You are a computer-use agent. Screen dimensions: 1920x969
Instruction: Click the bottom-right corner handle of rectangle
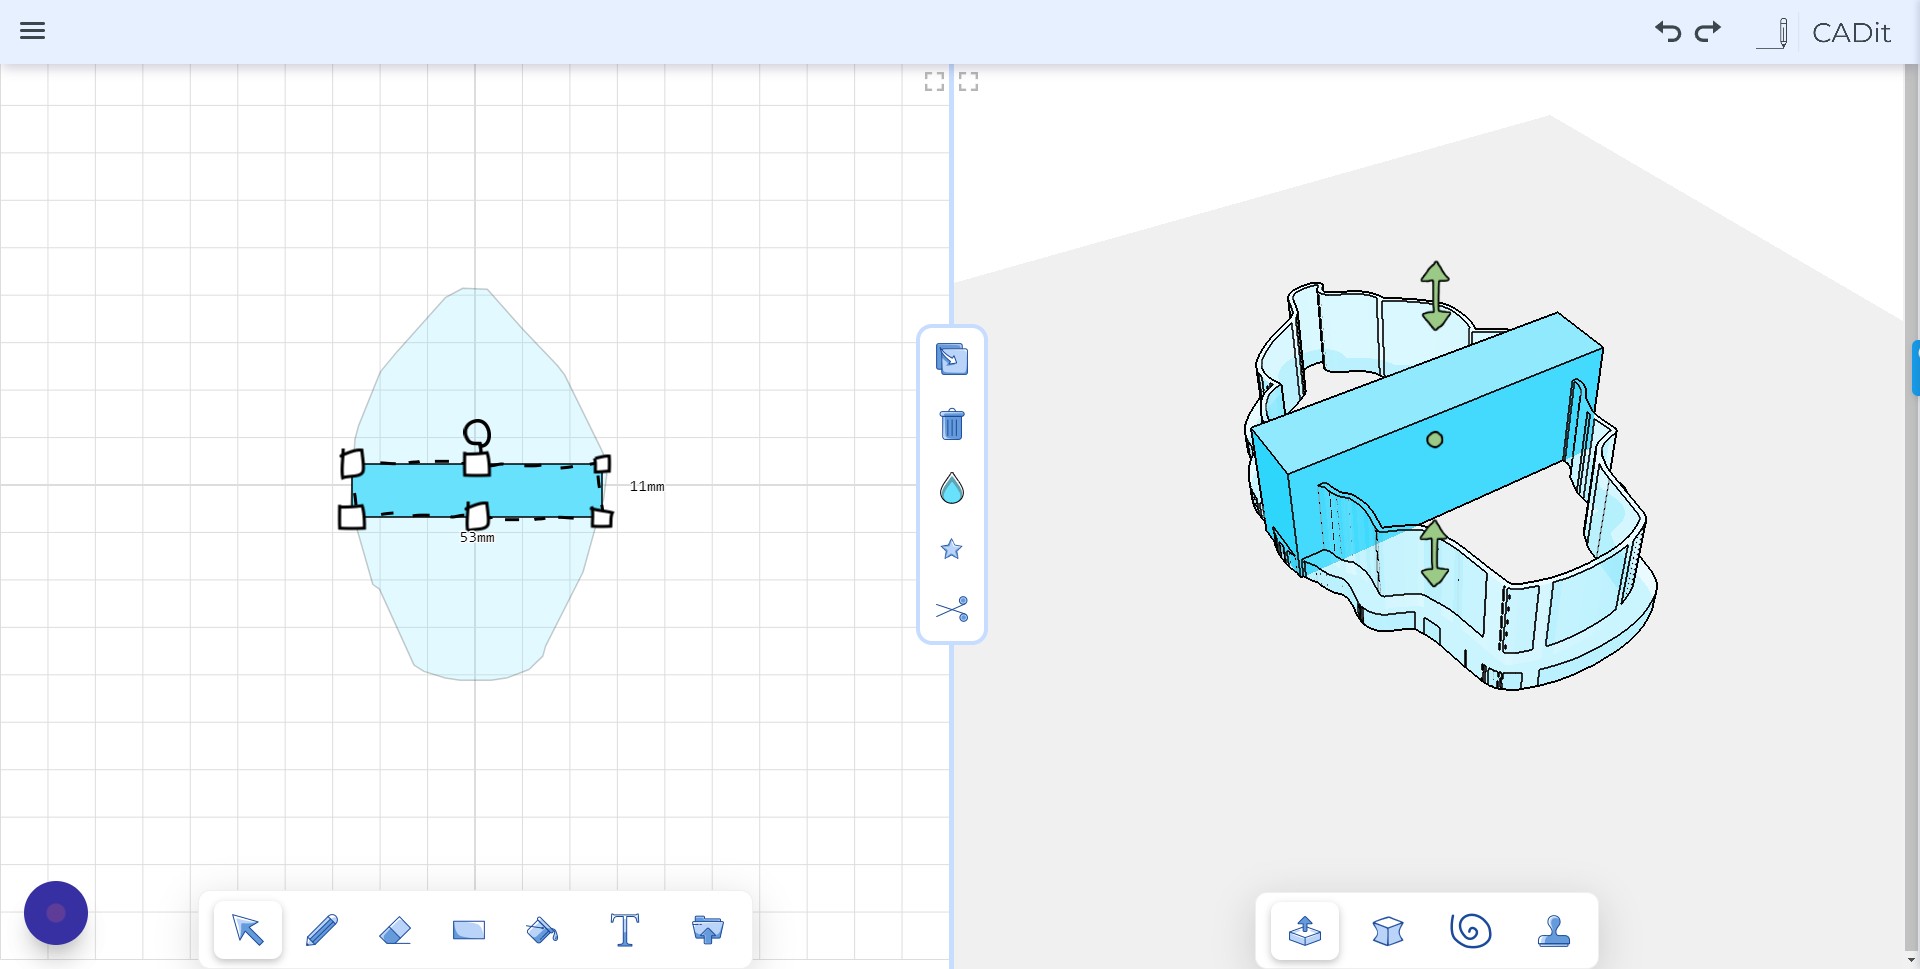[x=602, y=517]
